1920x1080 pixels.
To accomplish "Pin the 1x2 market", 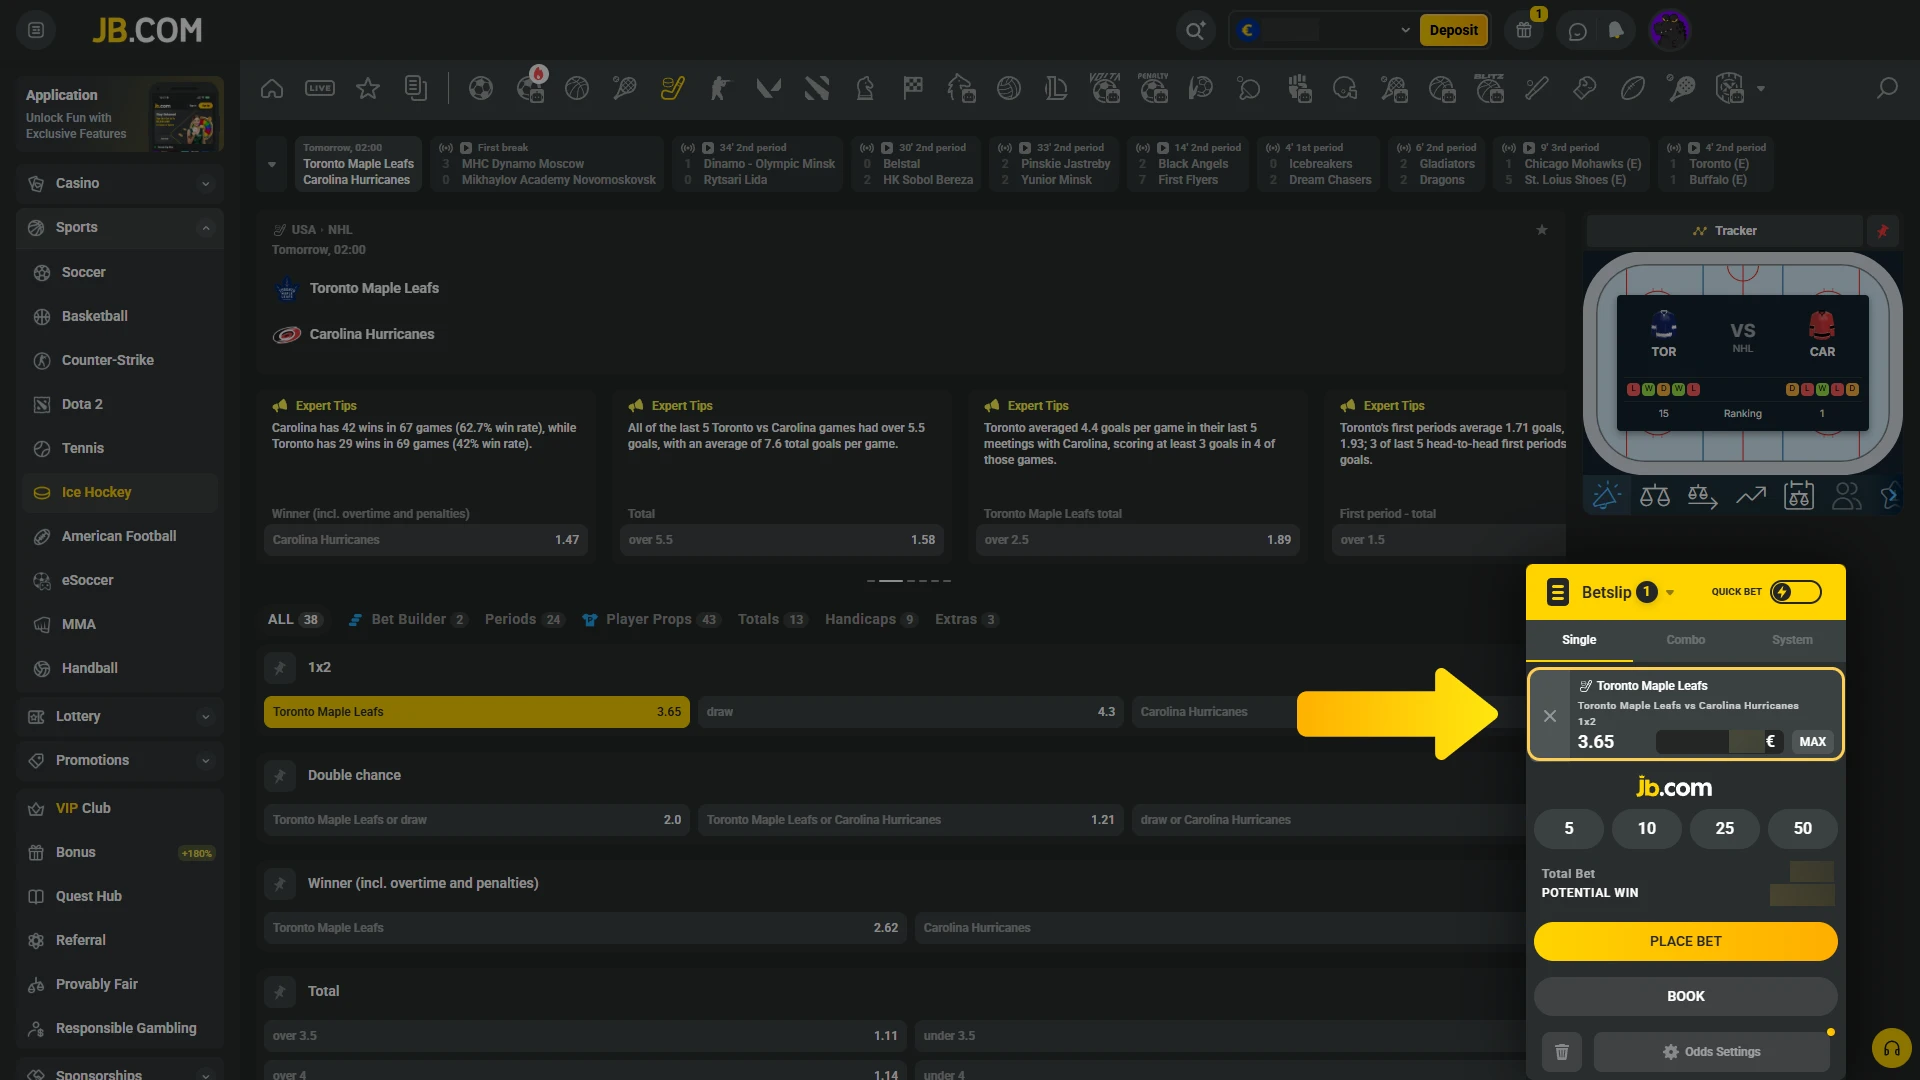I will [280, 667].
